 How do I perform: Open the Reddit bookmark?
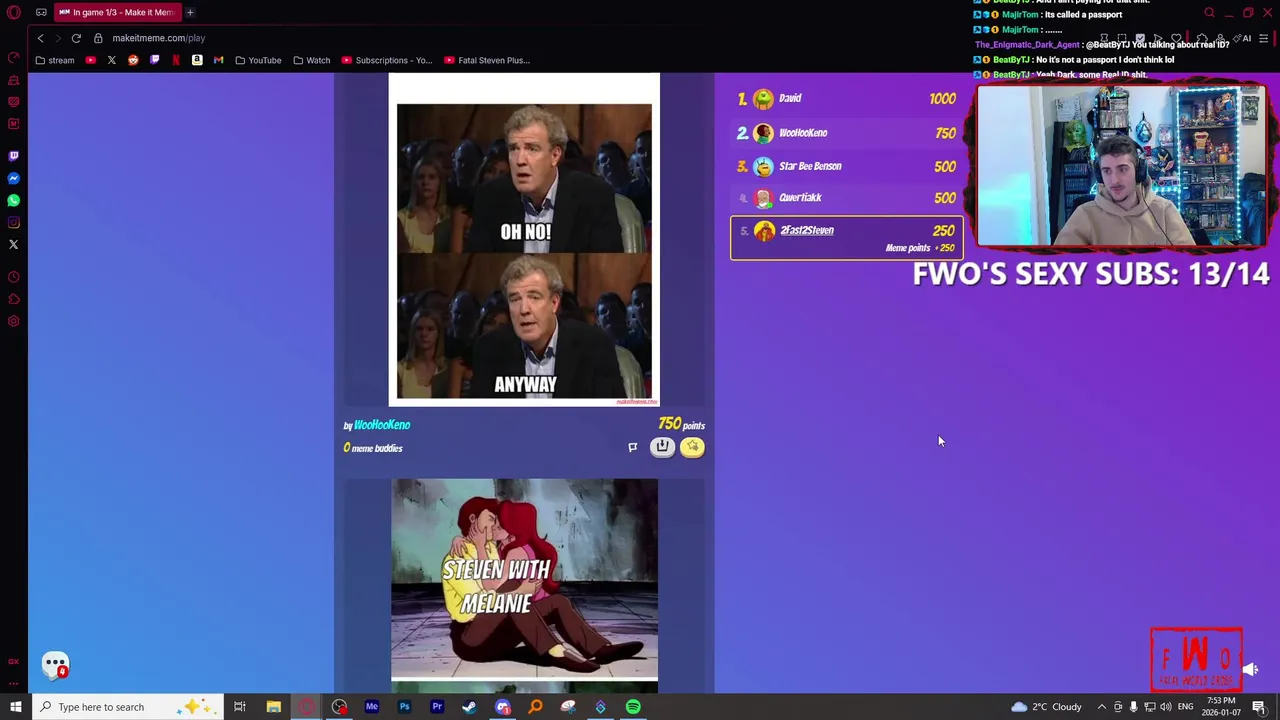pos(133,60)
